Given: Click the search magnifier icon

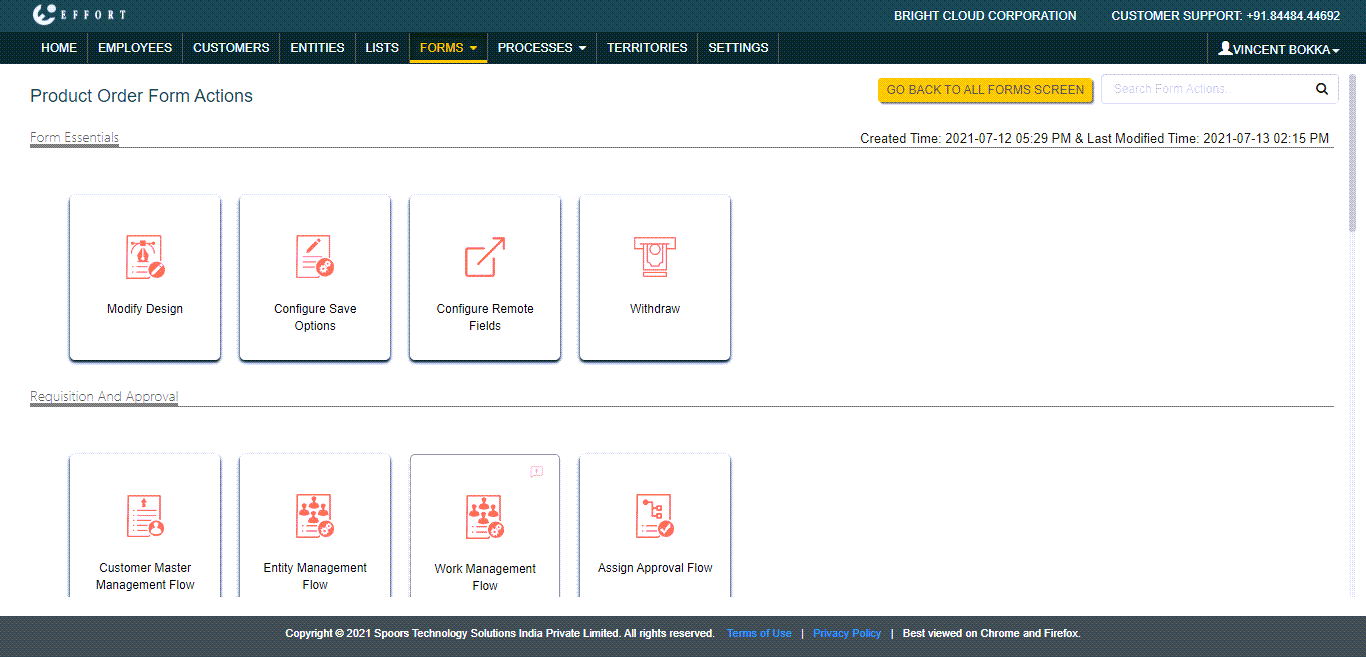Looking at the screenshot, I should 1322,89.
